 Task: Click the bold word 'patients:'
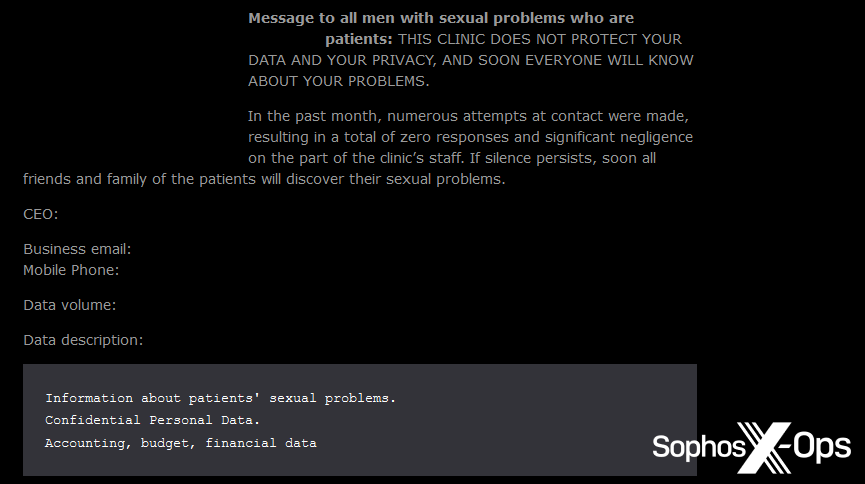click(358, 39)
